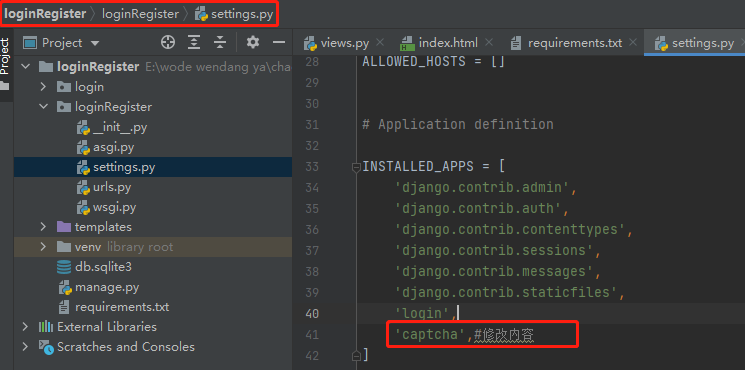Select settings.py in the project tree
Screen dimensions: 745x370
click(x=153, y=167)
